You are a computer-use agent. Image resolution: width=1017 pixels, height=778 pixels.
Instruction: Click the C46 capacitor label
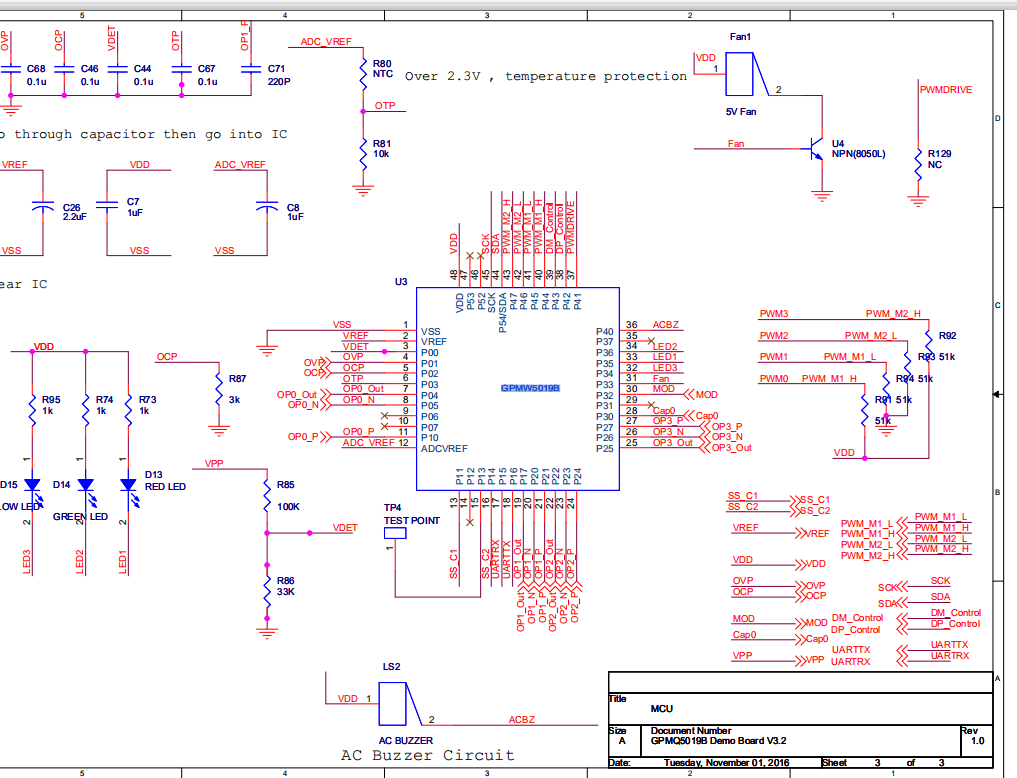[90, 75]
